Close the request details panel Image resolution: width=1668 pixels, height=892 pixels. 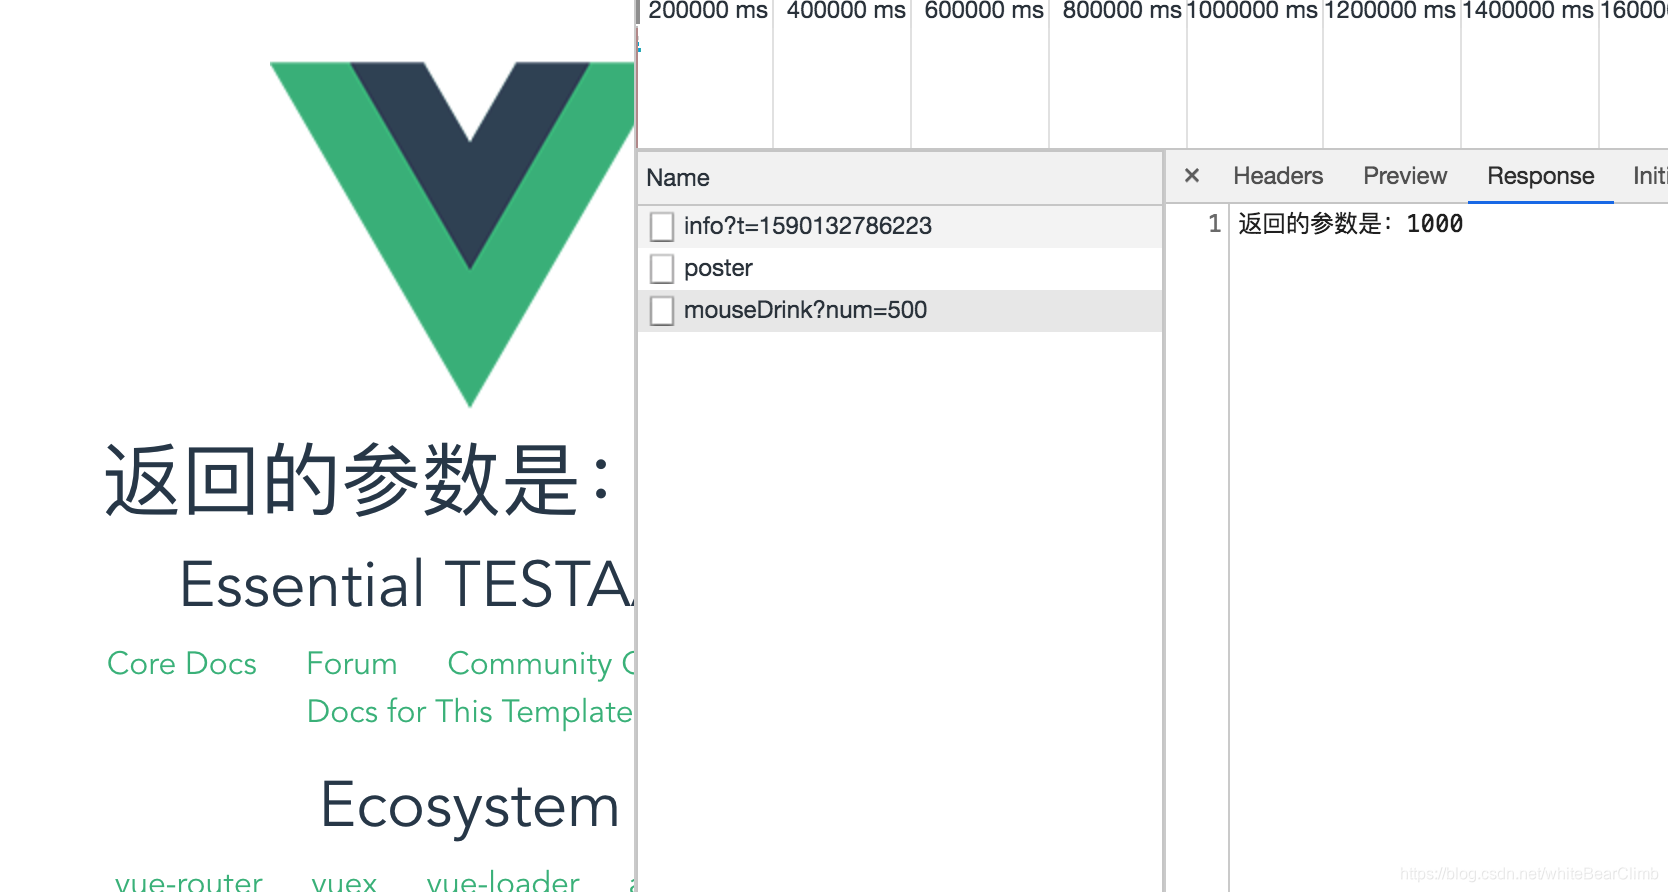point(1191,176)
